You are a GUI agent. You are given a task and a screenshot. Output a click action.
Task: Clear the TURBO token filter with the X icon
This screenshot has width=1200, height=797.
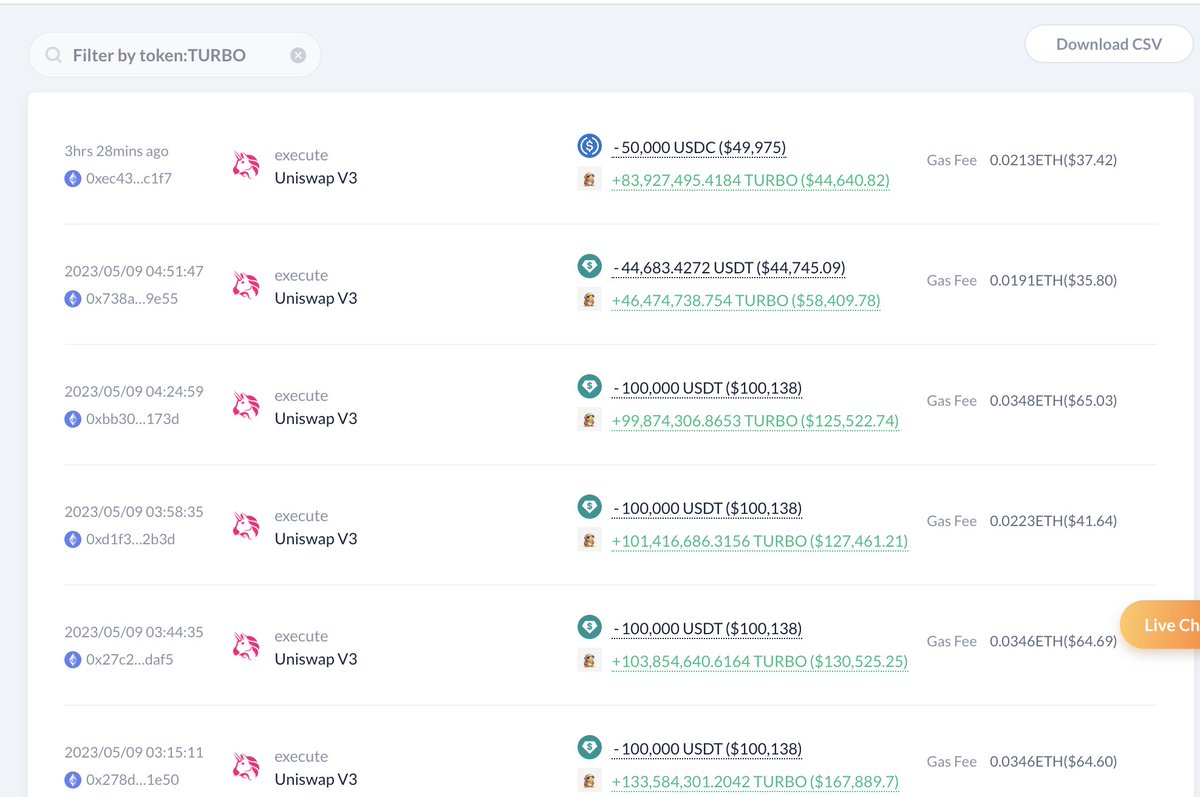(x=297, y=55)
